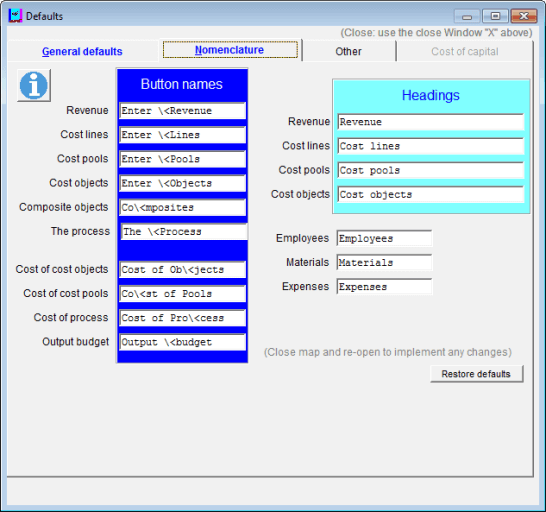The width and height of the screenshot is (546, 512).
Task: Click the Restore defaults button
Action: coord(477,374)
